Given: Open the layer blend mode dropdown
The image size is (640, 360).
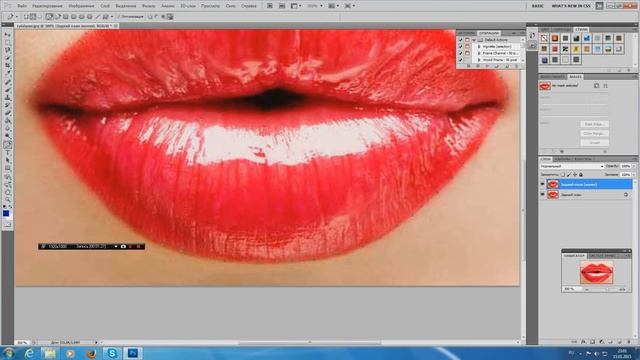Looking at the screenshot, I should [x=571, y=167].
